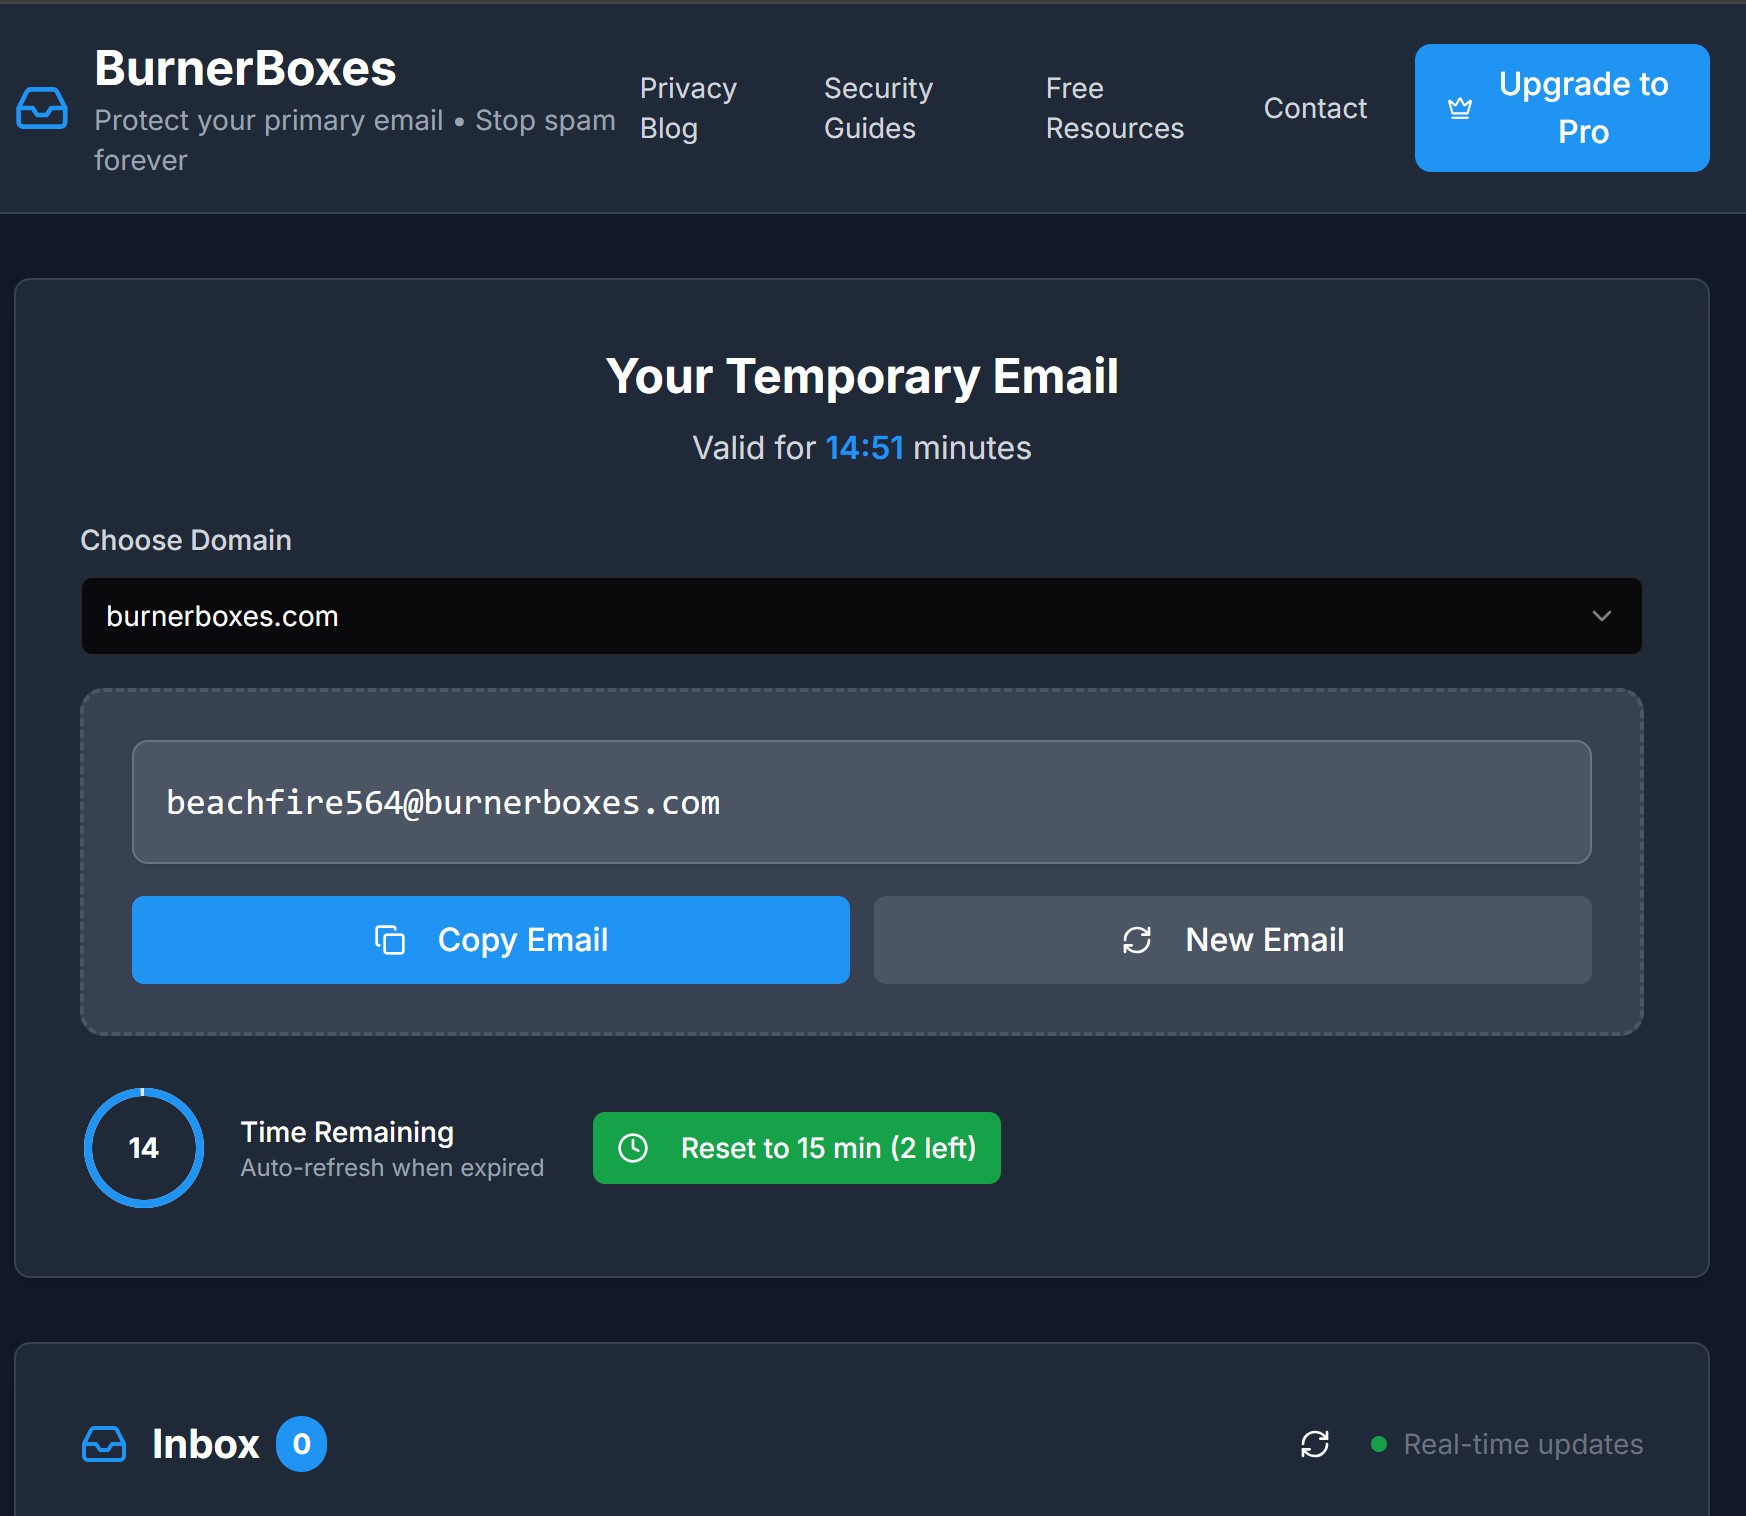Click the clock icon on the Reset button
This screenshot has width=1746, height=1516.
(633, 1148)
